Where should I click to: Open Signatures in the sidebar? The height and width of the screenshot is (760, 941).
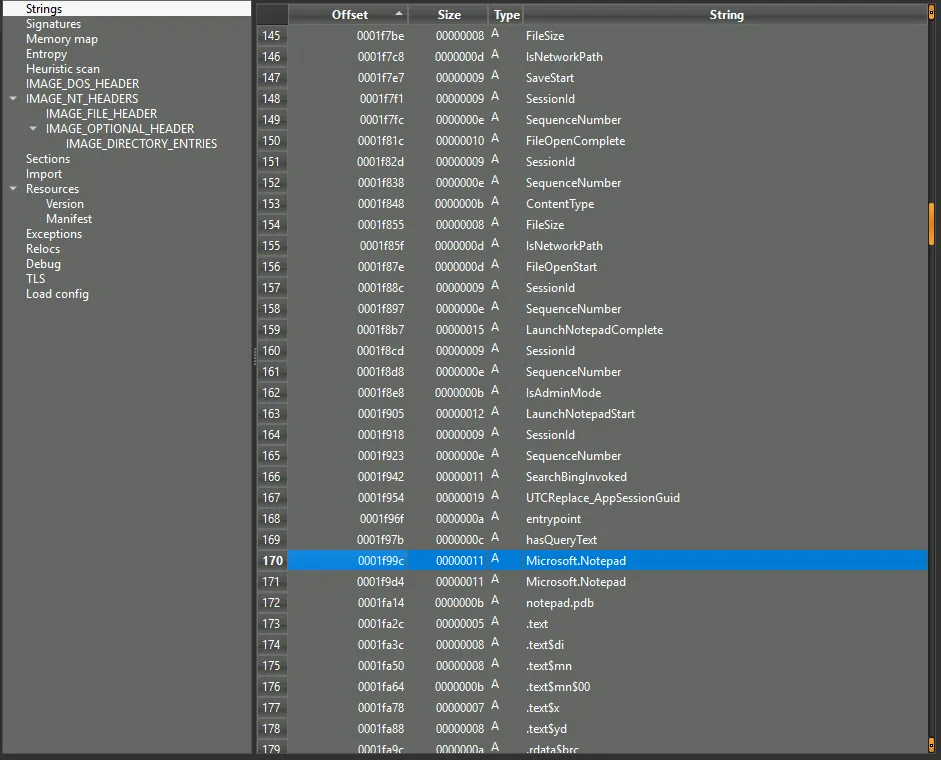[53, 23]
